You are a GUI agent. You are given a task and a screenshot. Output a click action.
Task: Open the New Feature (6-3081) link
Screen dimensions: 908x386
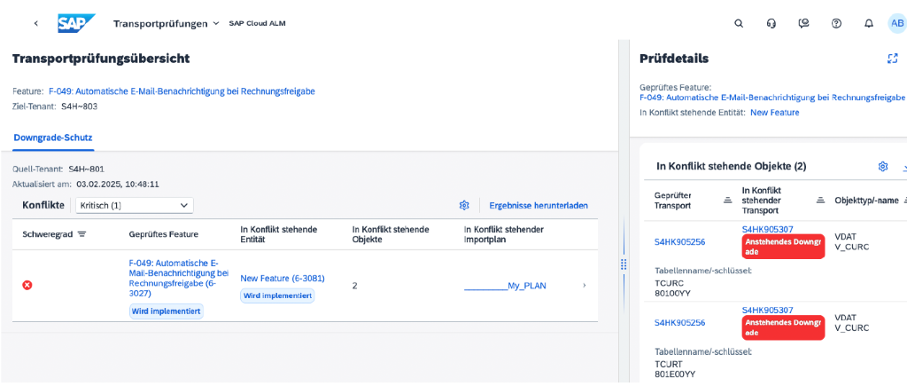283,278
